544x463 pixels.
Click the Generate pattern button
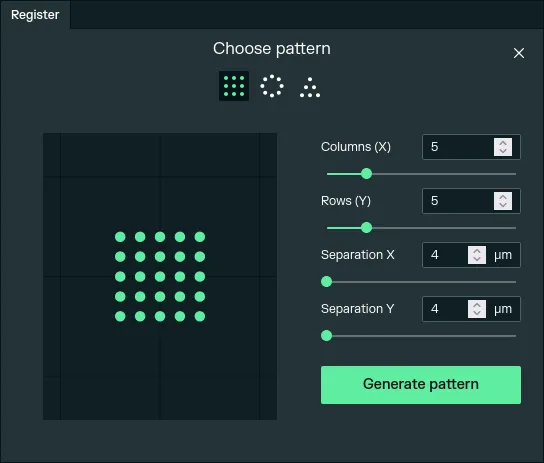click(x=420, y=385)
